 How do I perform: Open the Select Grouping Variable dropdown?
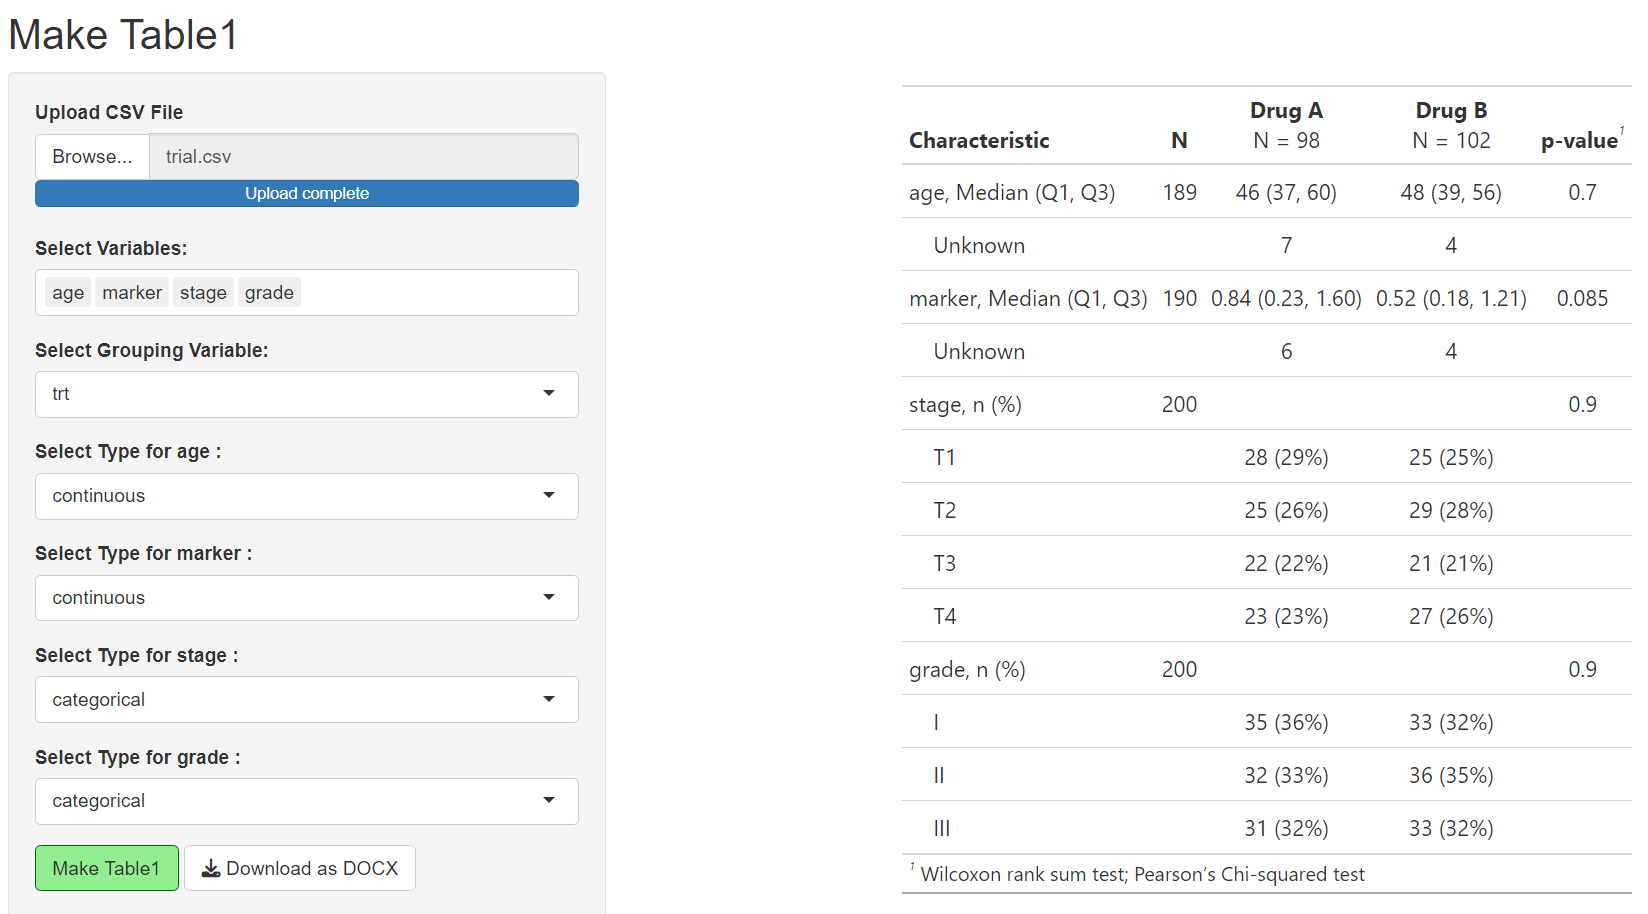pos(306,394)
